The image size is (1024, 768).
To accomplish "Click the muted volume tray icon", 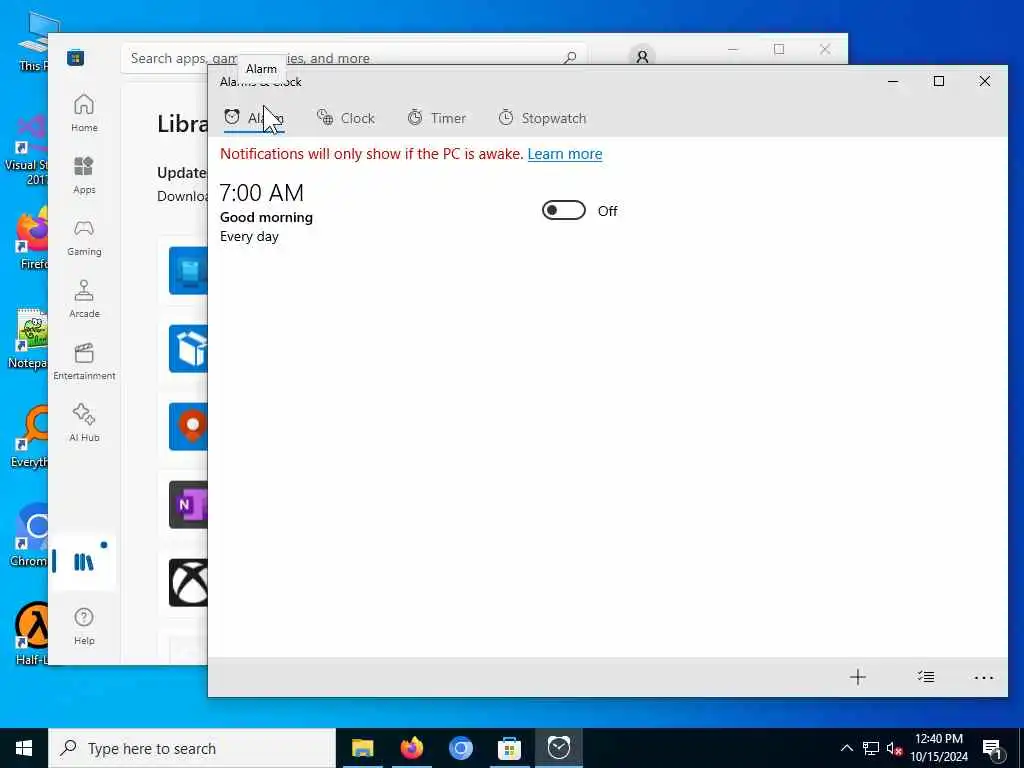I will point(894,748).
